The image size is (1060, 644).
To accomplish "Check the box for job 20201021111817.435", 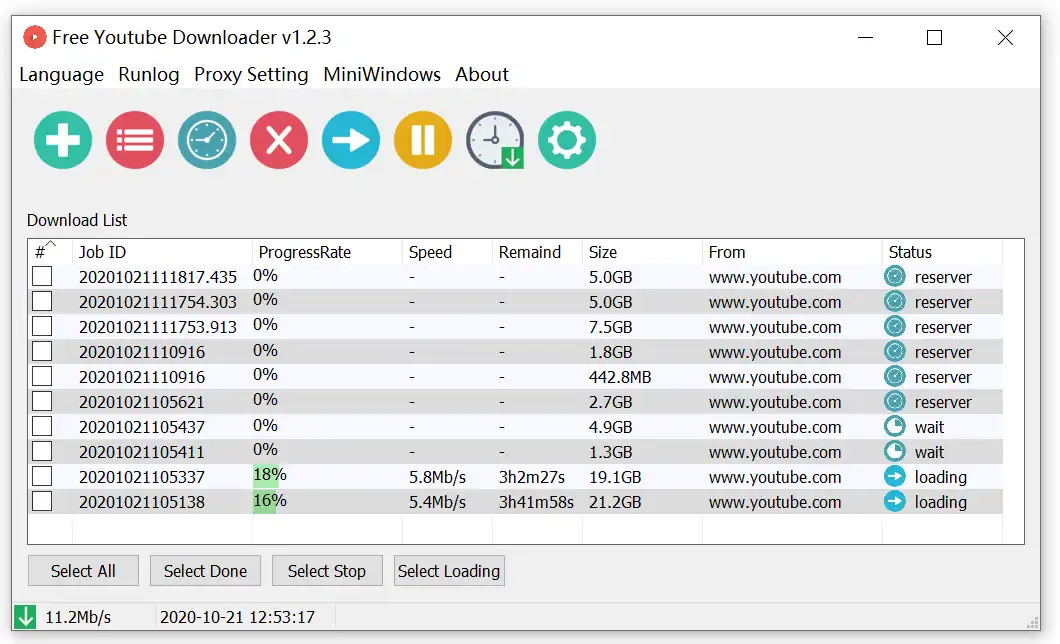I will click(42, 277).
